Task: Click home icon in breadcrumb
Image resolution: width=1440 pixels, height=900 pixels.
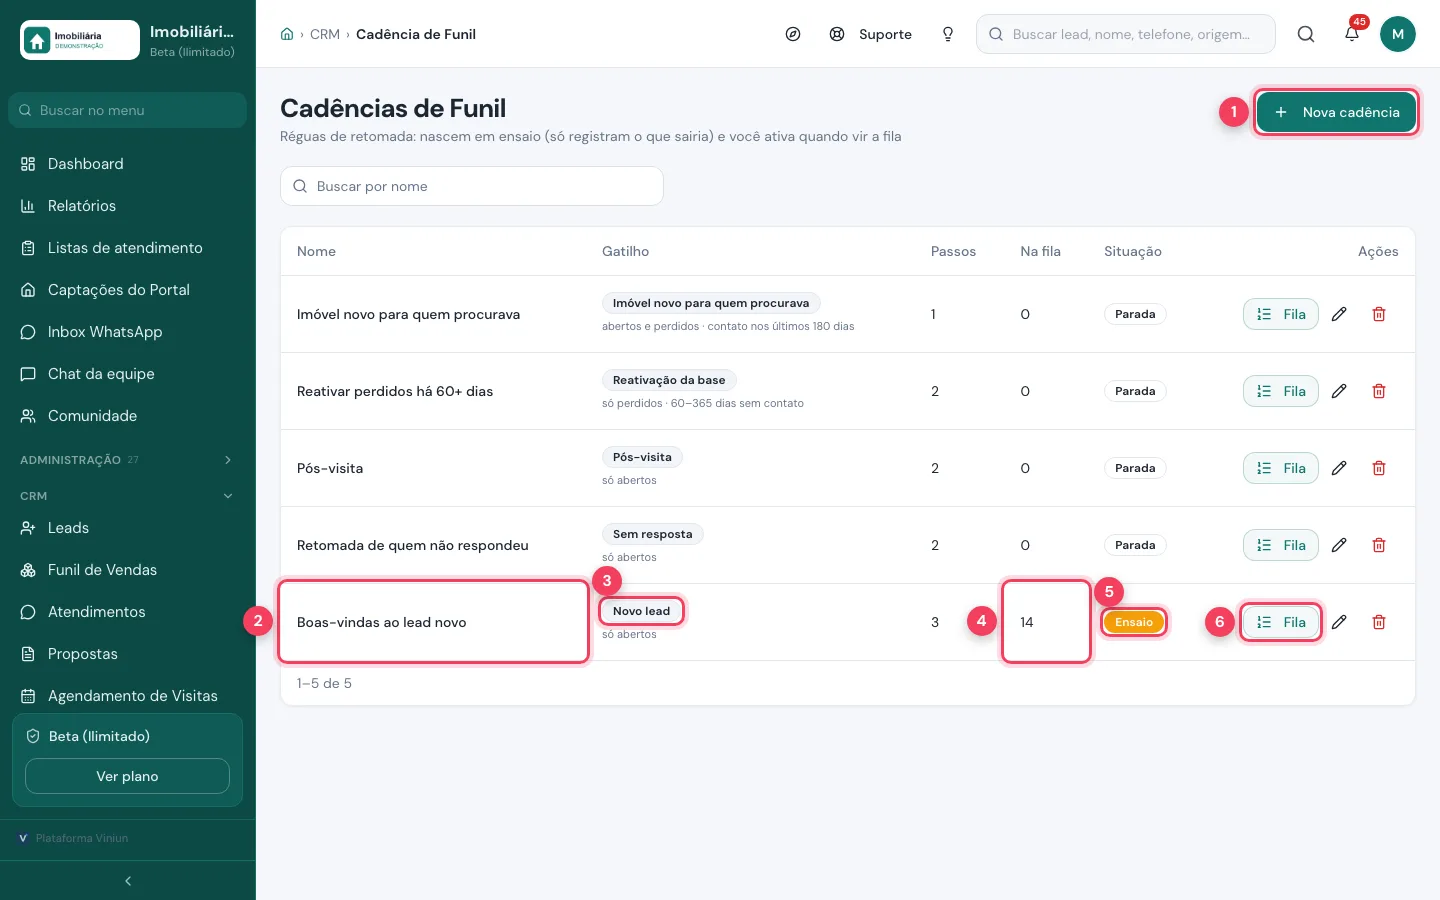Action: click(287, 34)
